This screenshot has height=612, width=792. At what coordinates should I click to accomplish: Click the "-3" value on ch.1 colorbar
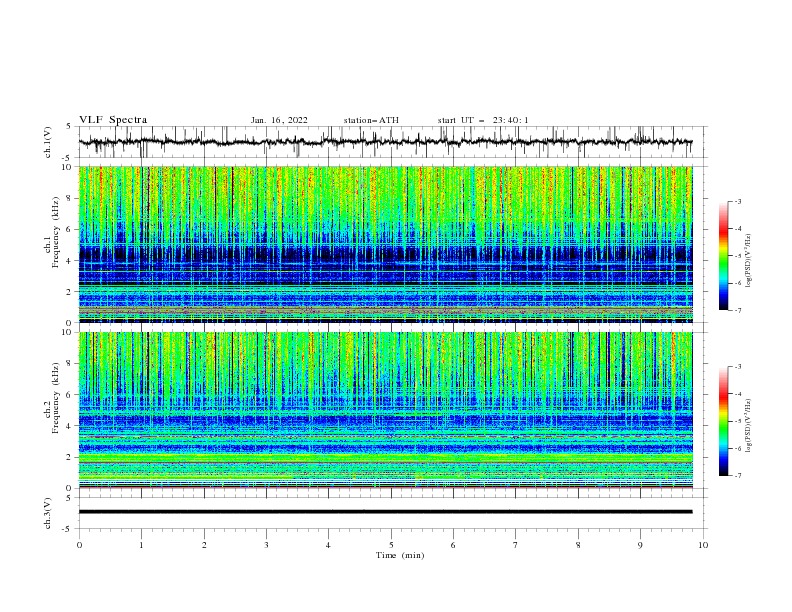pyautogui.click(x=737, y=201)
